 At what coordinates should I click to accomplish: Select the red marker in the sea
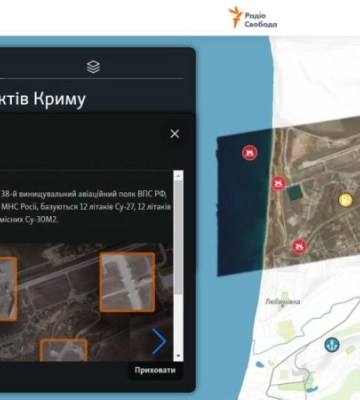(250, 153)
